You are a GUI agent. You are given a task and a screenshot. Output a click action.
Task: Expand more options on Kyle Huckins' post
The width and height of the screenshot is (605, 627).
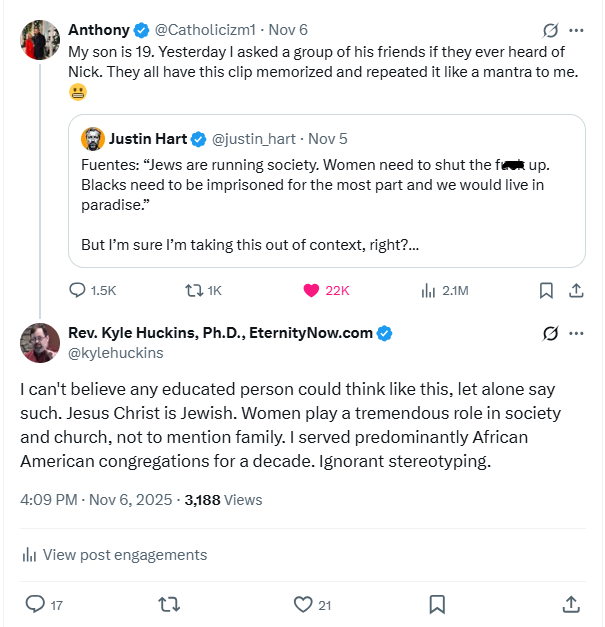[576, 333]
